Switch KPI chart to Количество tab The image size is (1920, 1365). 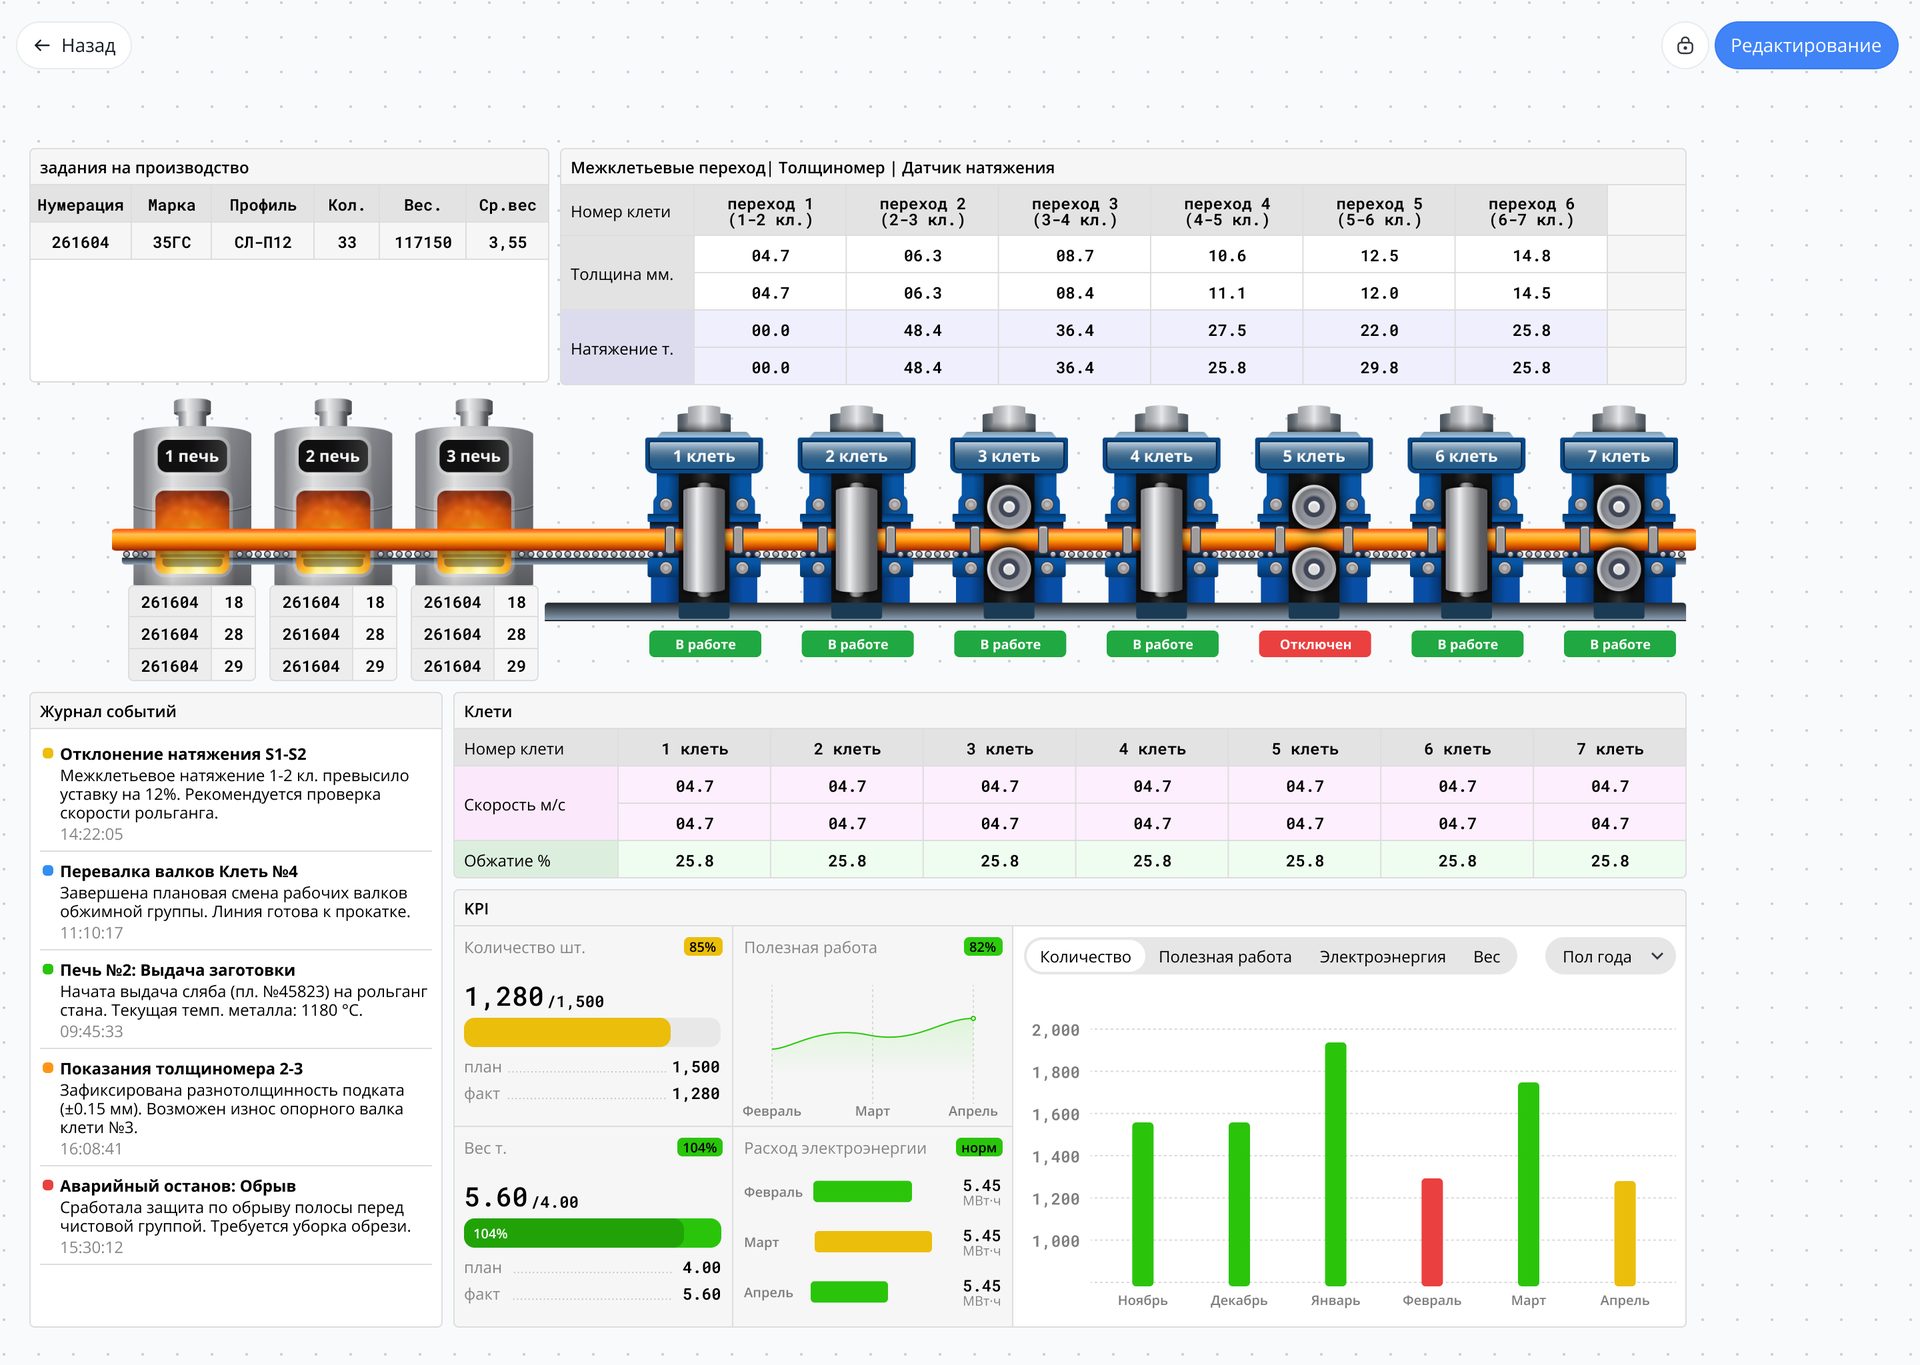[x=1085, y=957]
